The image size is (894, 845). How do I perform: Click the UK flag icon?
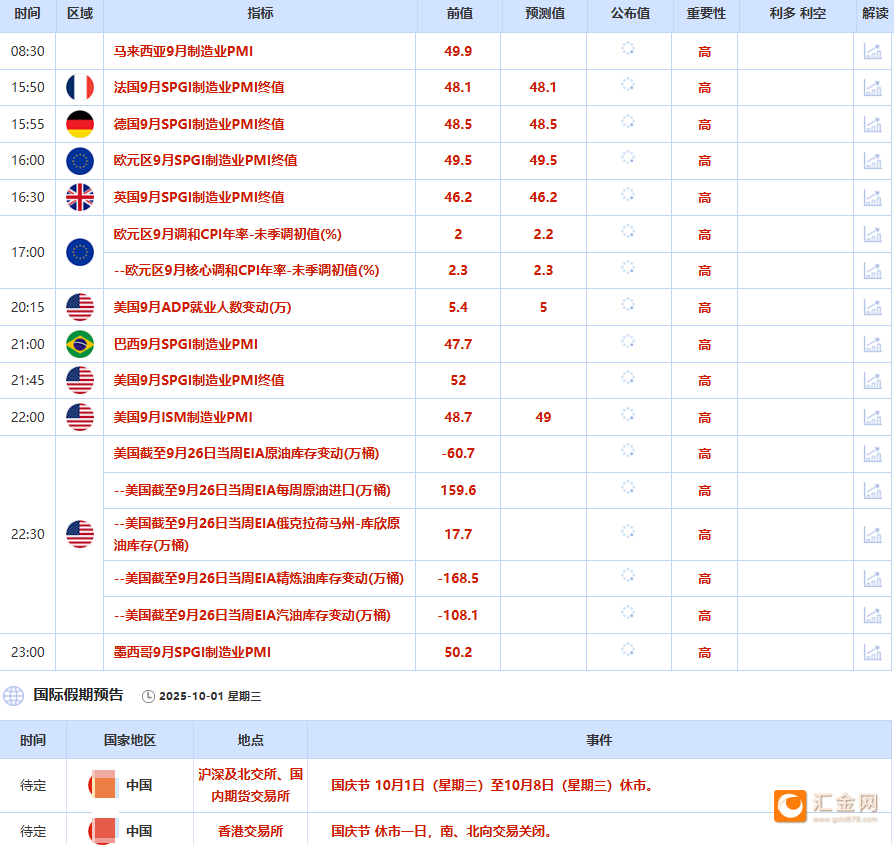point(80,197)
